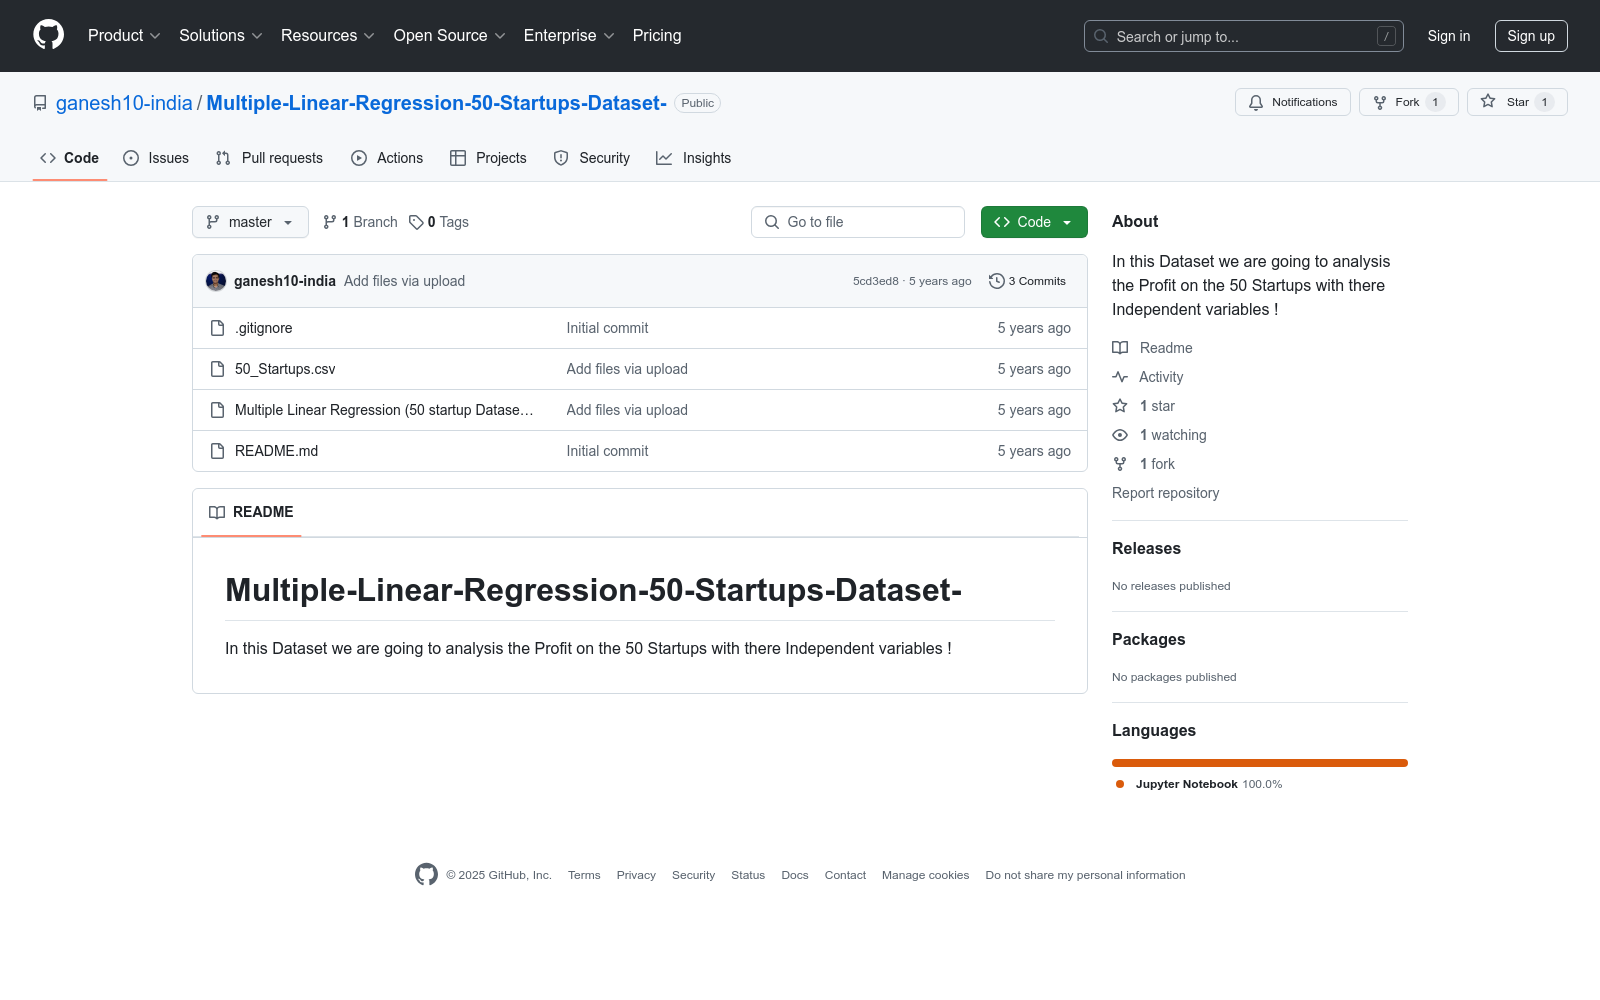Click the tag icon beside 0 Tags
Viewport: 1600px width, 1000px height.
[x=416, y=222]
